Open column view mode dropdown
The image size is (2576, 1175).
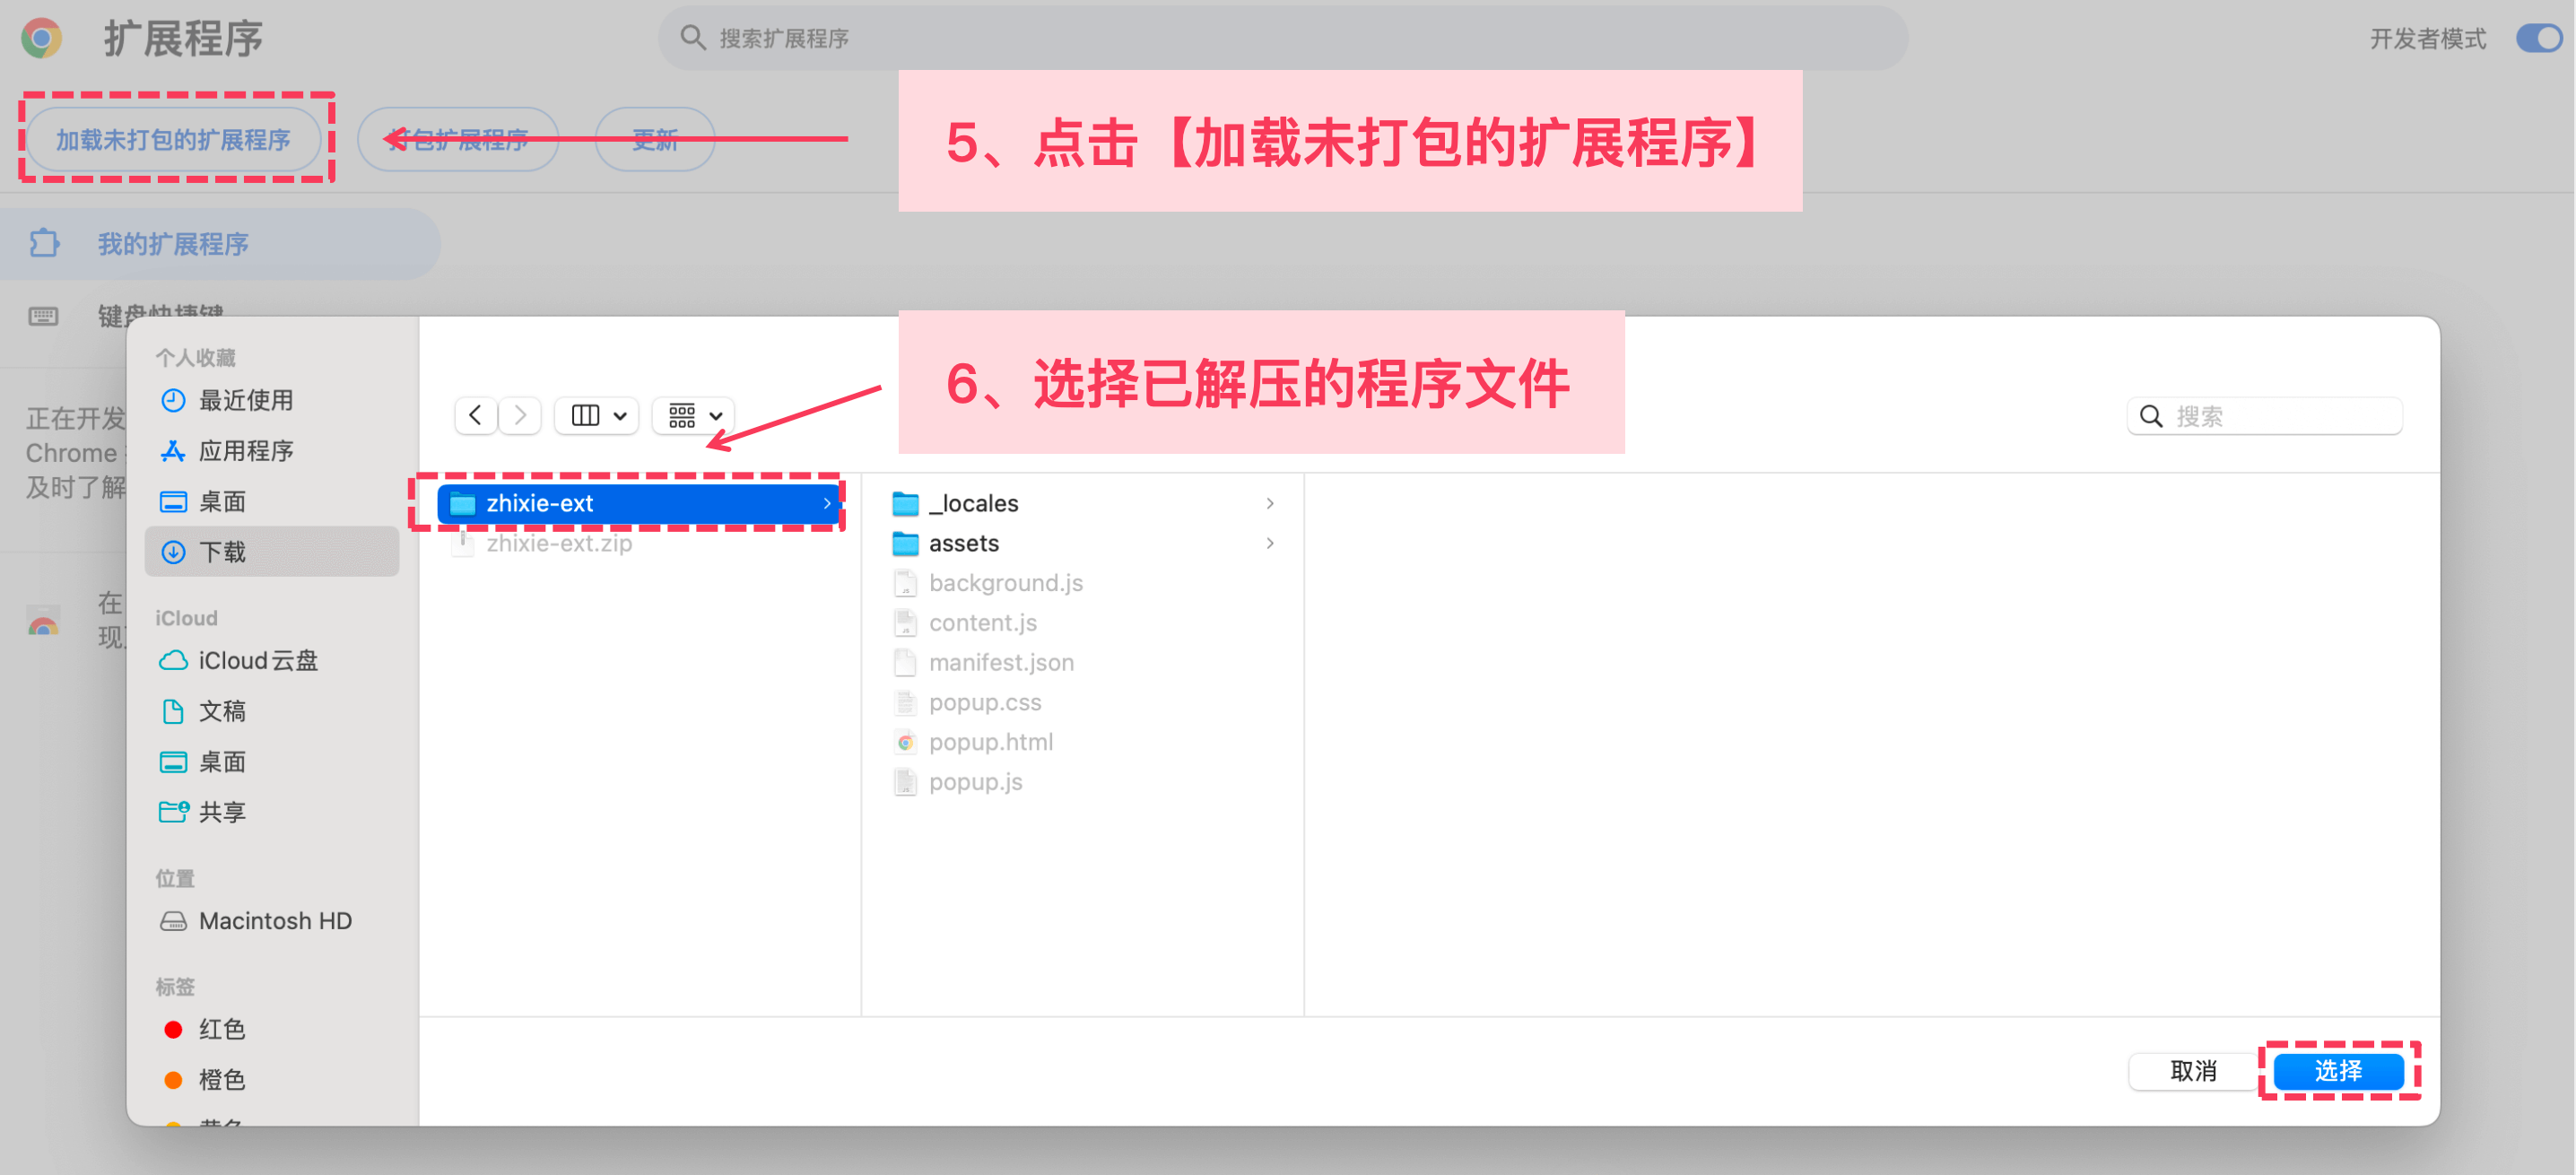597,415
